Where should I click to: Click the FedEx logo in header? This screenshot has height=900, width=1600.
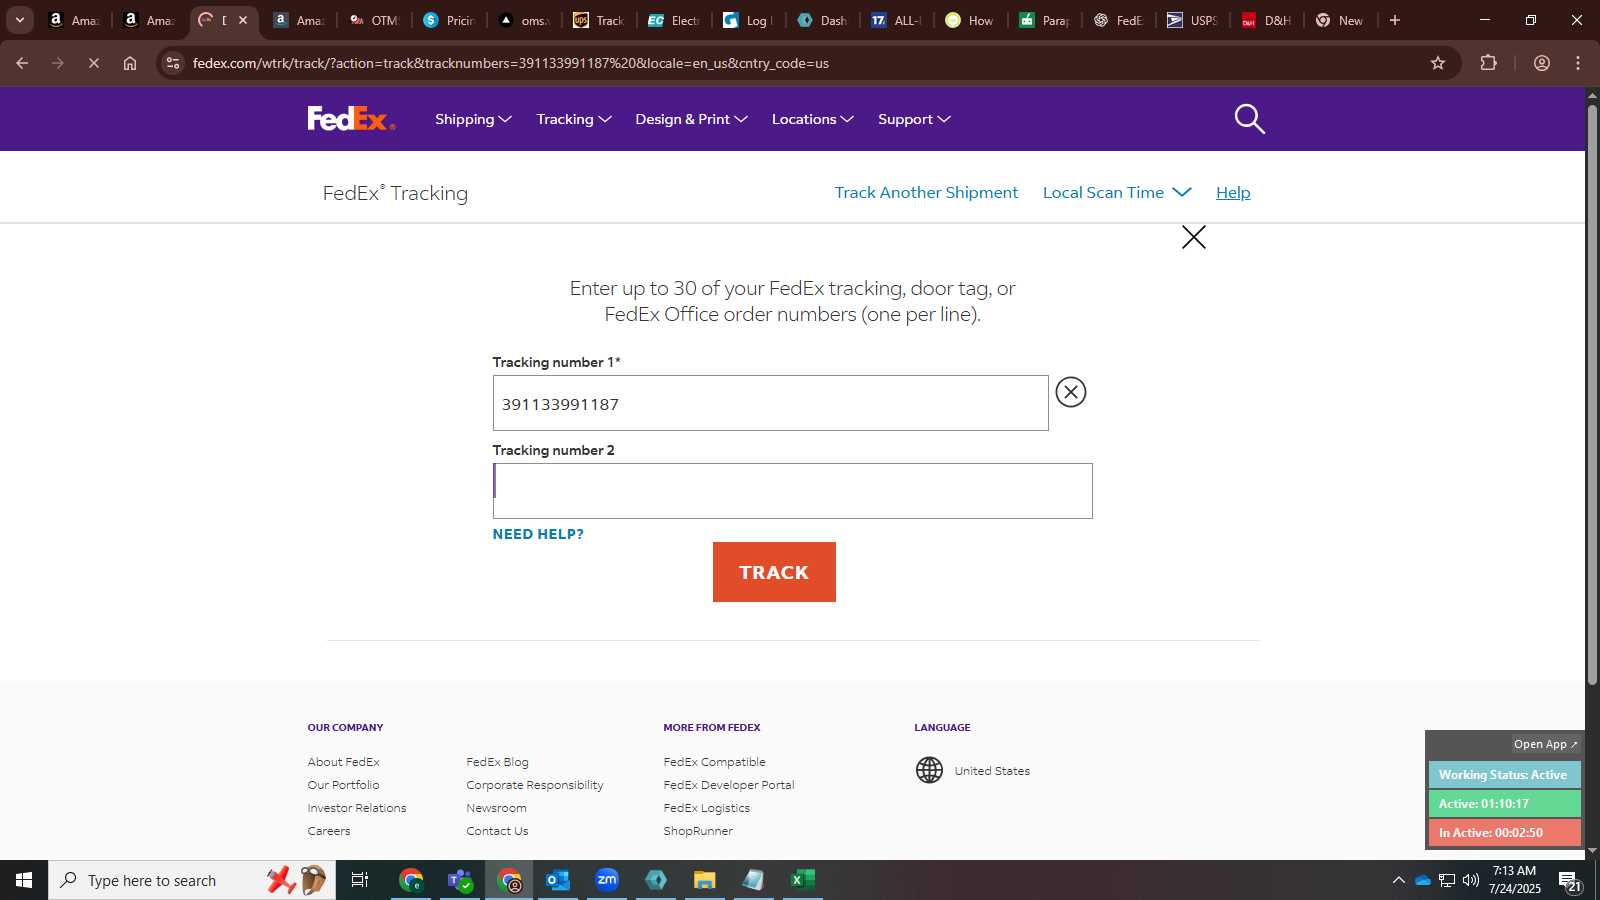(351, 119)
